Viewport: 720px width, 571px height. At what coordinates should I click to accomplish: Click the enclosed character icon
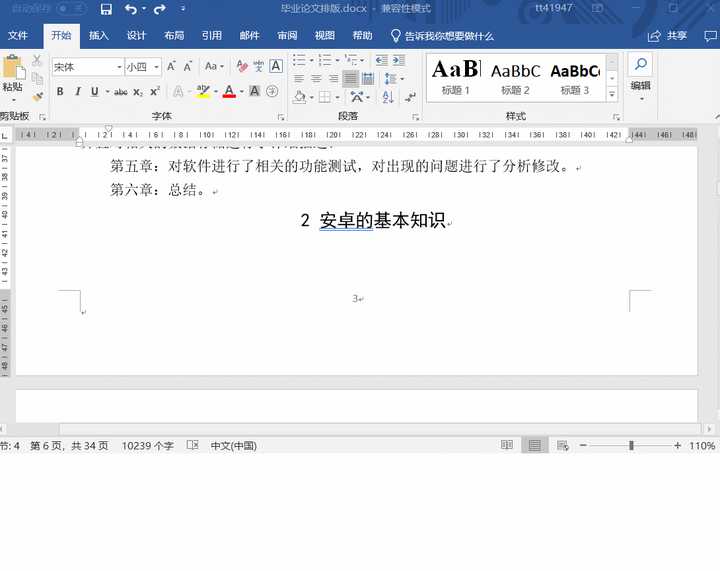[272, 91]
